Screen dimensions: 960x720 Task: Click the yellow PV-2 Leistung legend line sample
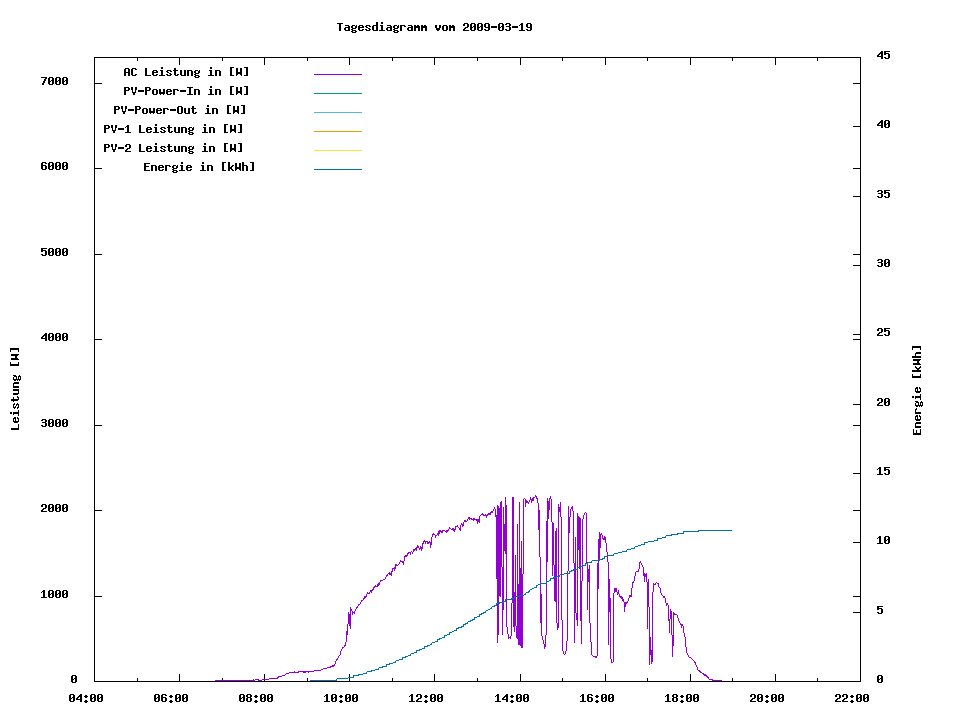pos(337,150)
